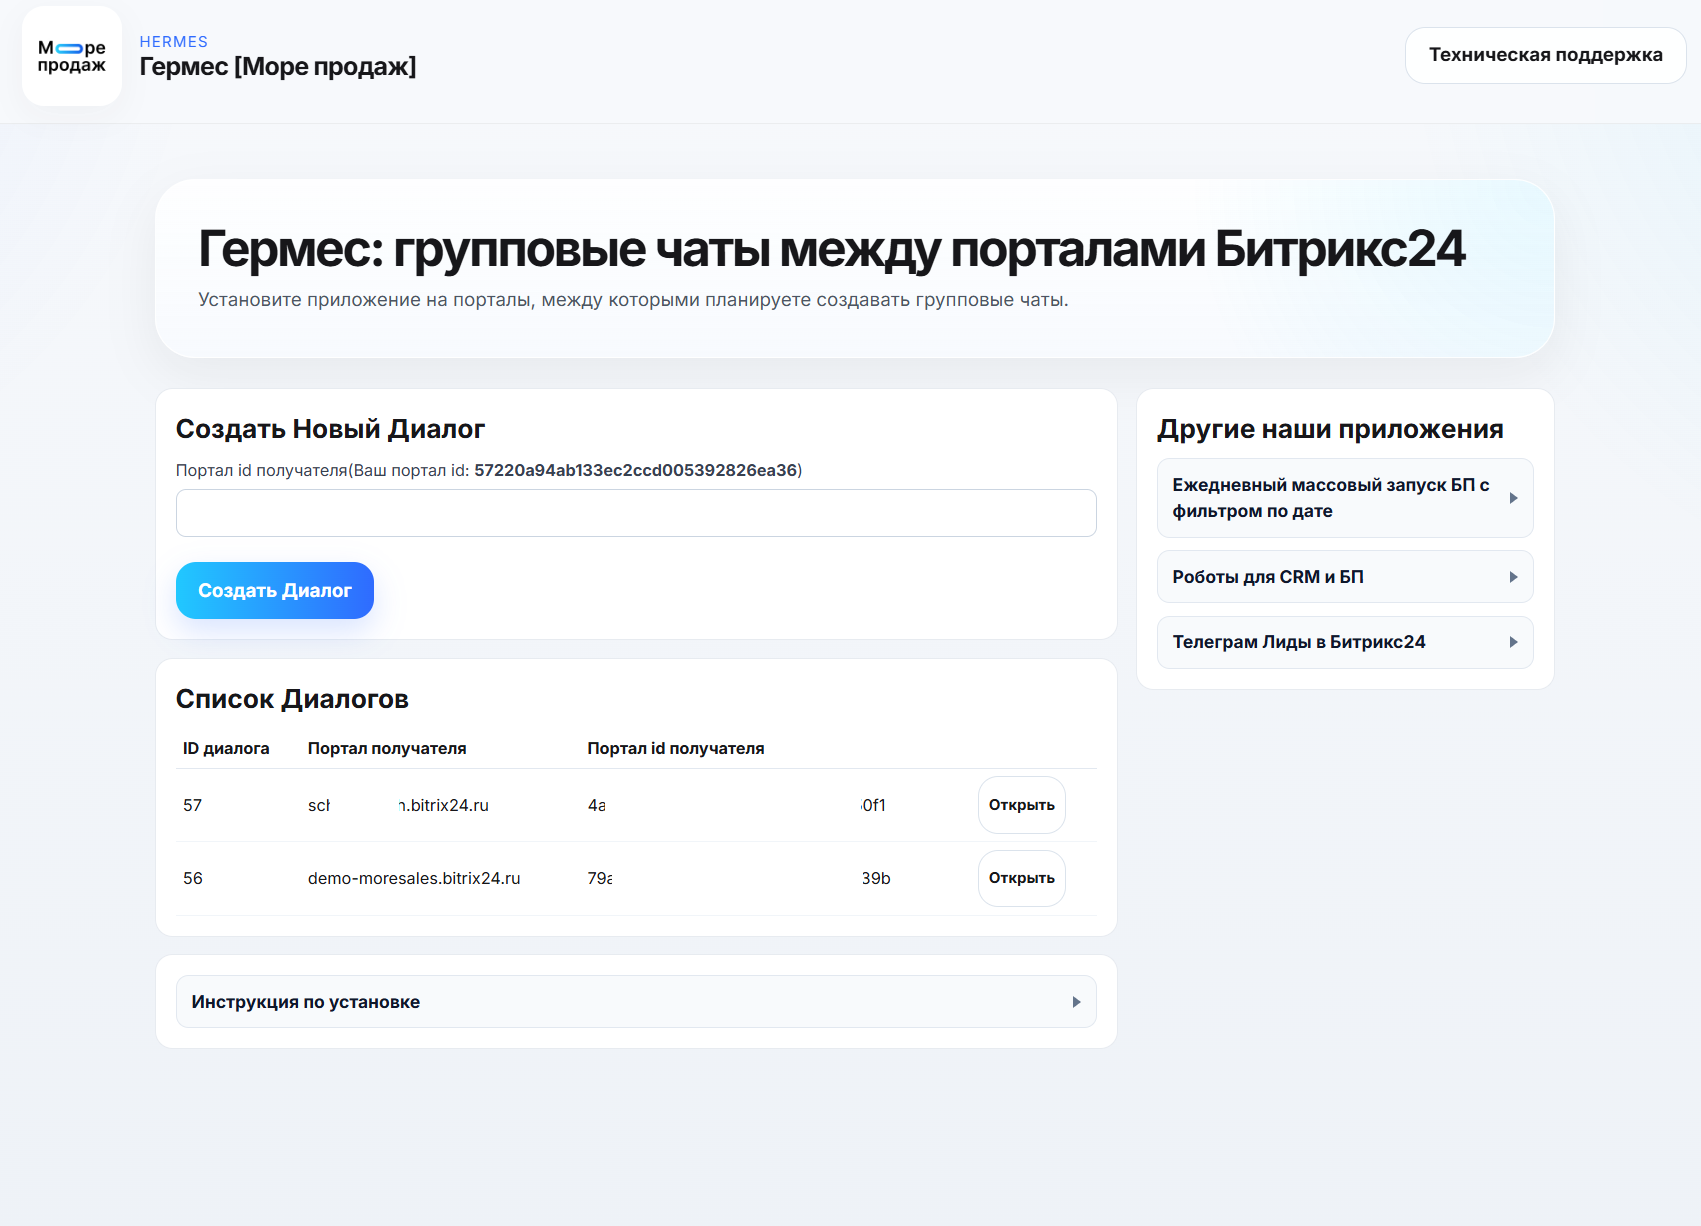
Task: Click the Создать Диалог button
Action: (275, 590)
